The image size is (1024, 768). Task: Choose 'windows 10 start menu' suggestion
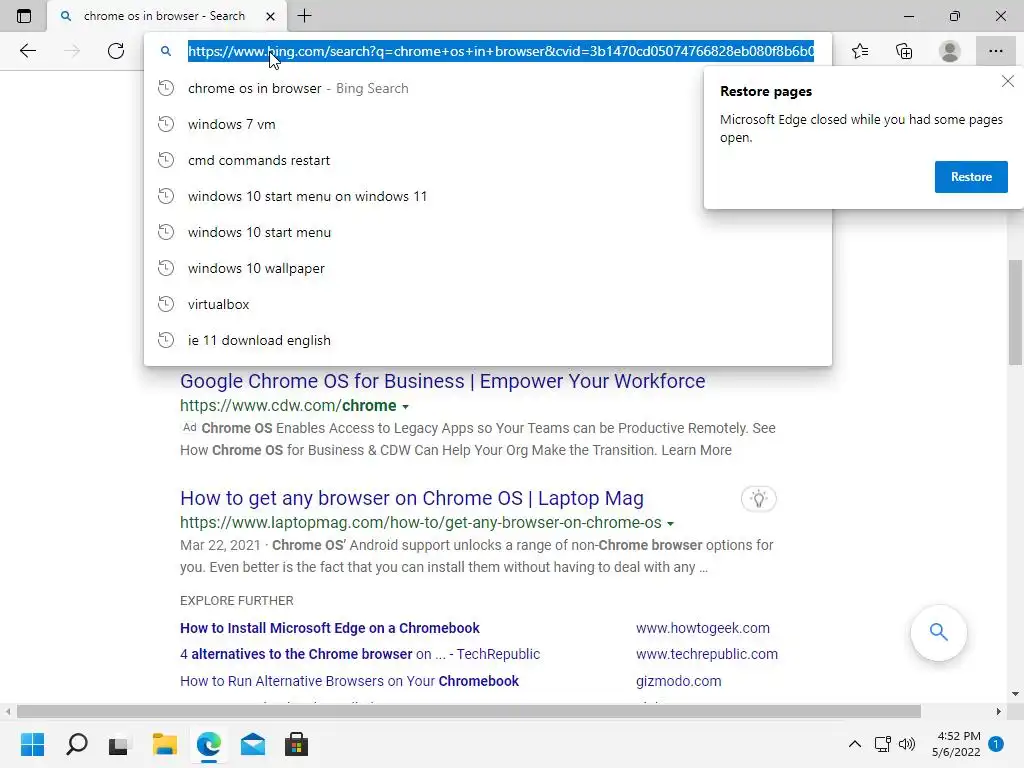click(488, 232)
